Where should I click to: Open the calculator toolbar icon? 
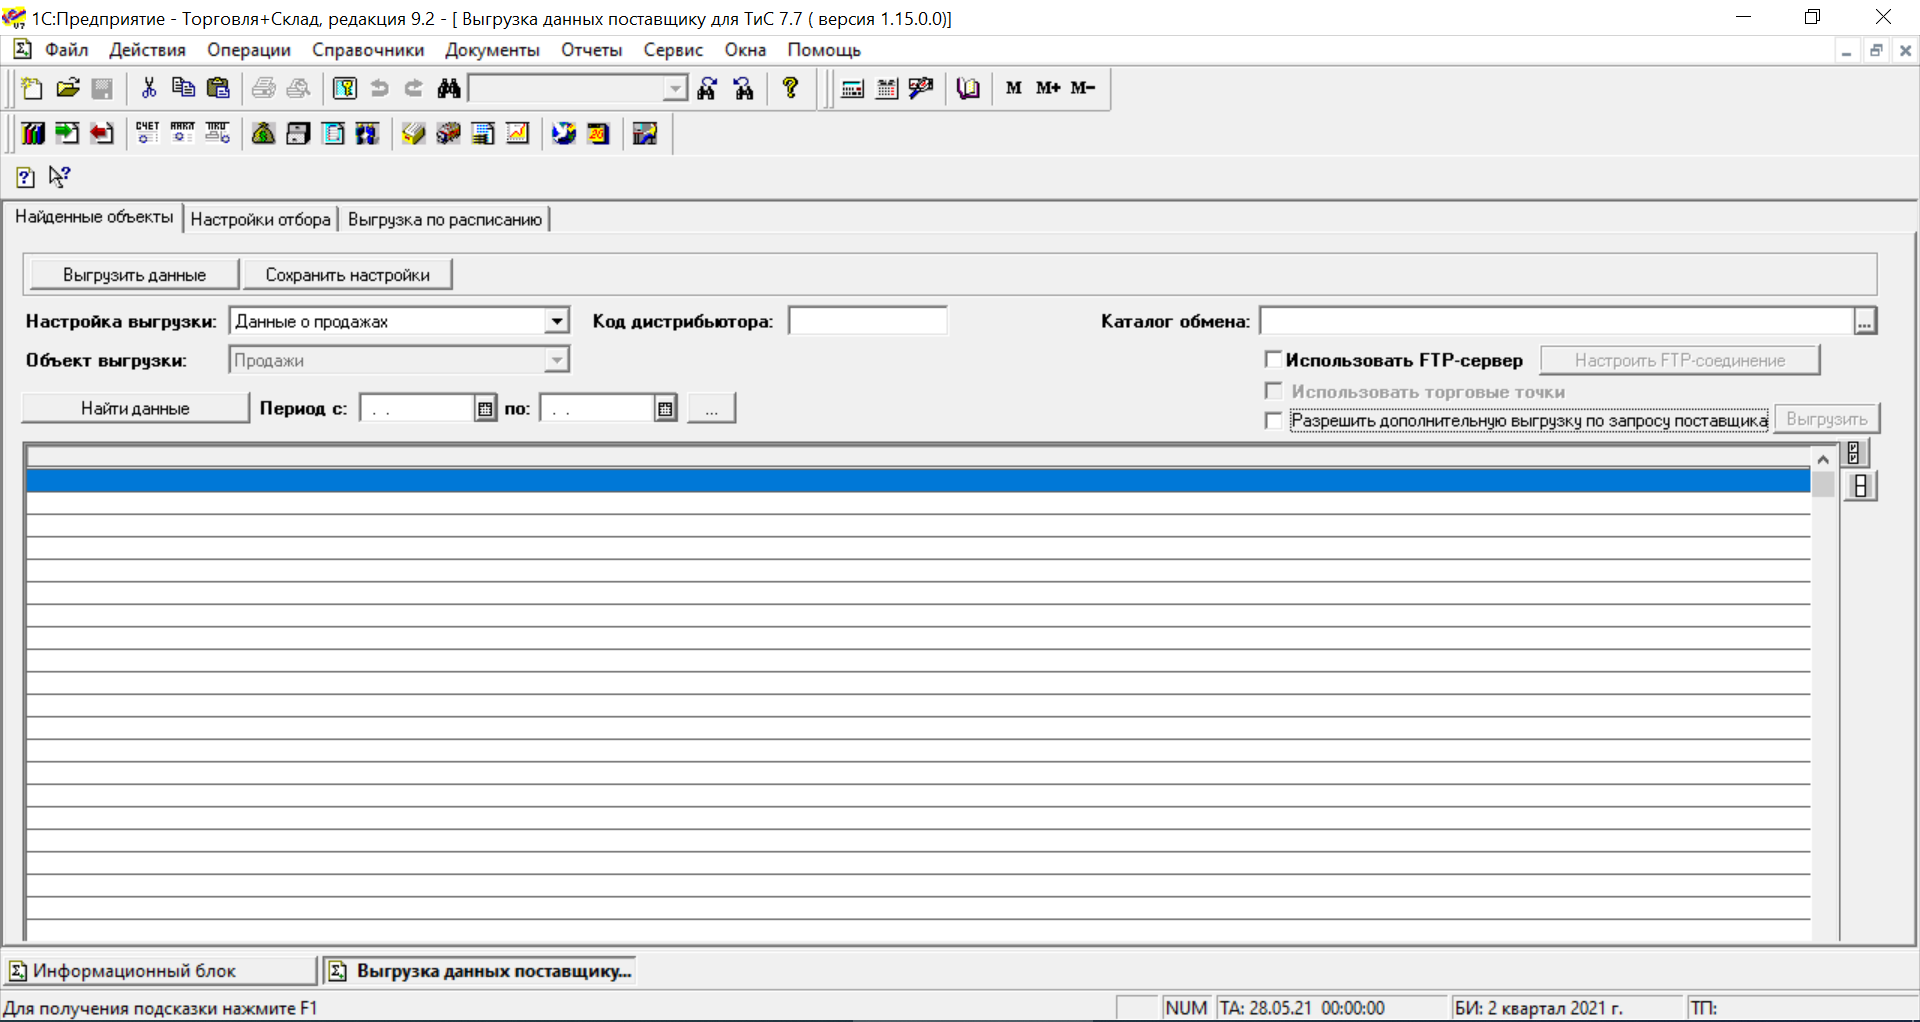pos(853,88)
